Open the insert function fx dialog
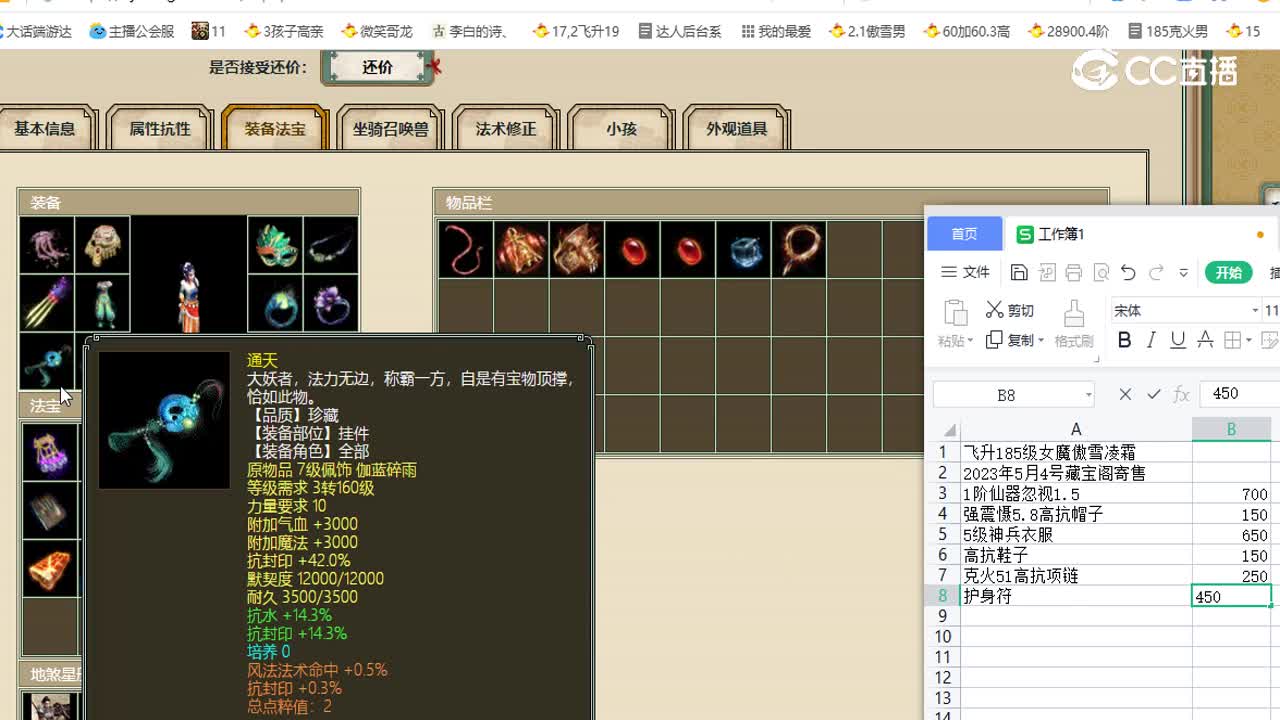 click(x=1181, y=394)
